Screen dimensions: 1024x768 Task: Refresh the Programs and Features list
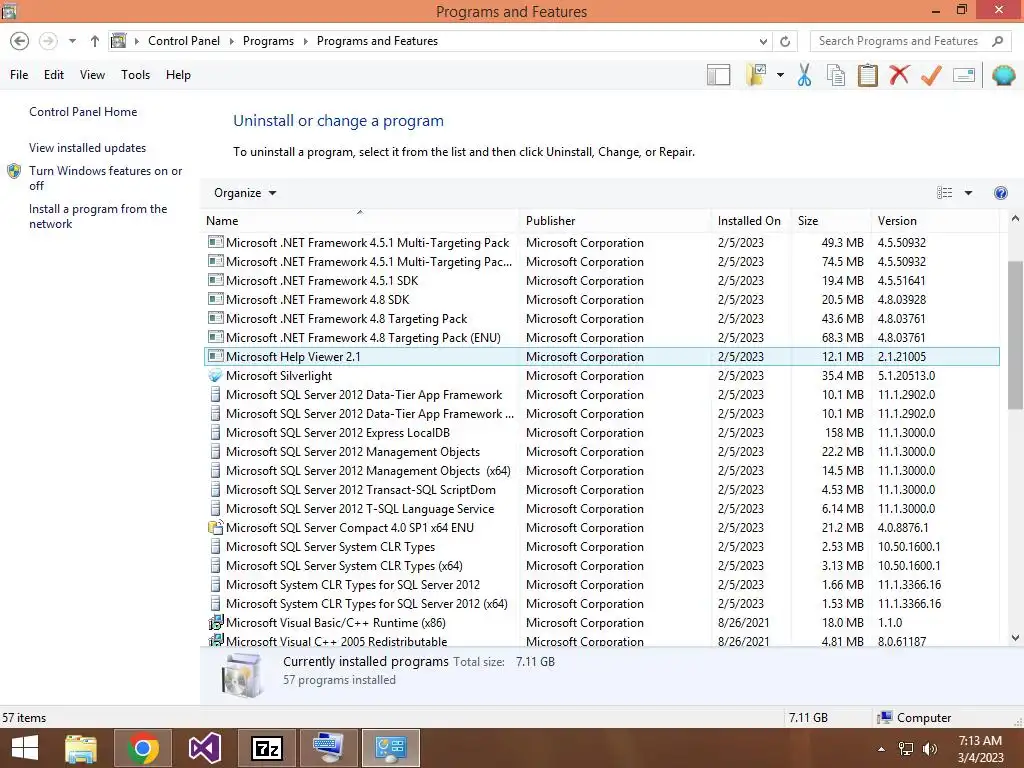(x=785, y=41)
